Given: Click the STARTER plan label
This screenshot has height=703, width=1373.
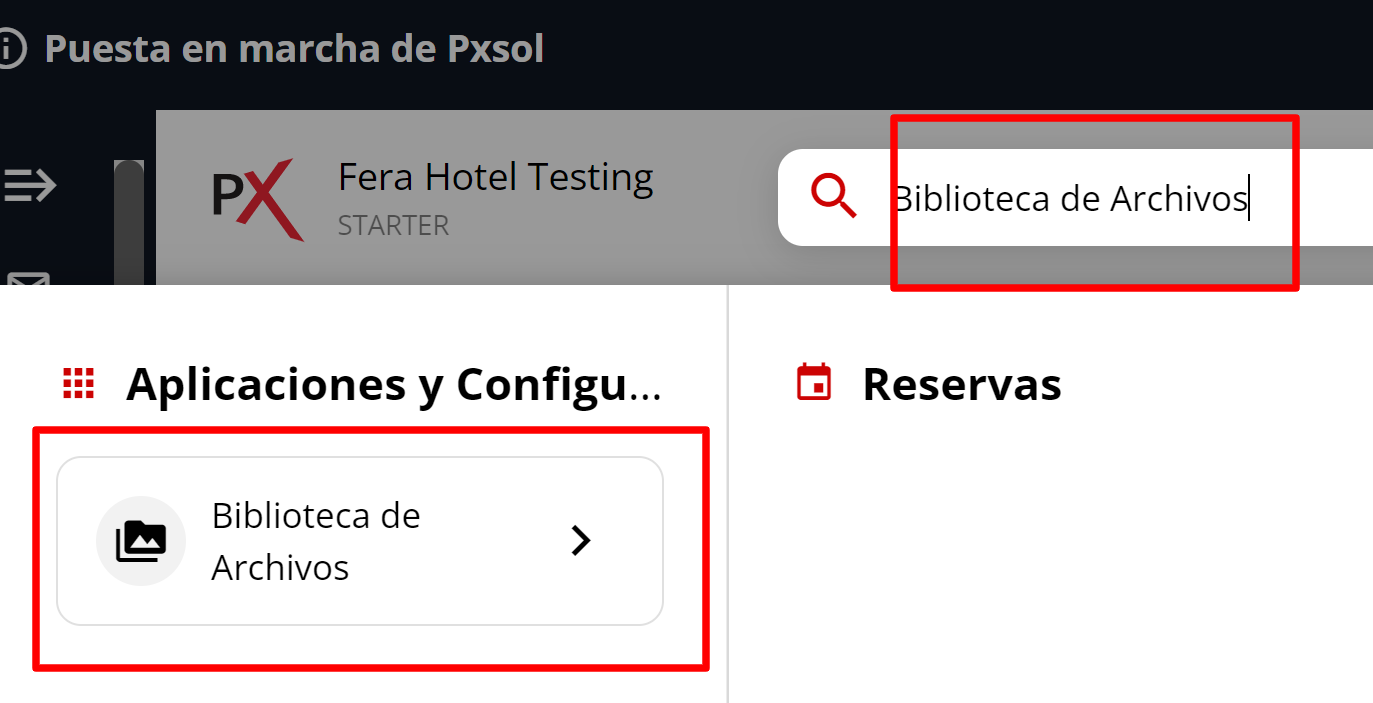Looking at the screenshot, I should [393, 226].
